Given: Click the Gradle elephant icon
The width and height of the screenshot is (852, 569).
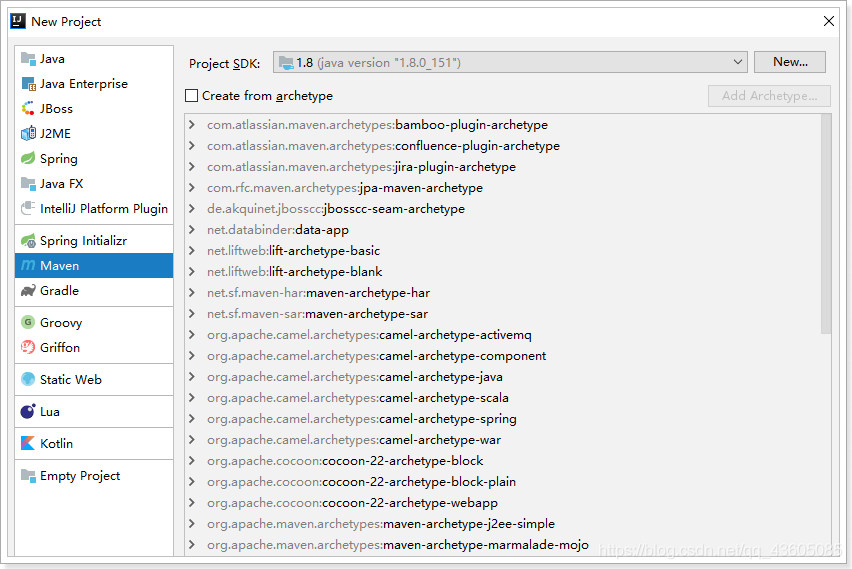Looking at the screenshot, I should (28, 290).
